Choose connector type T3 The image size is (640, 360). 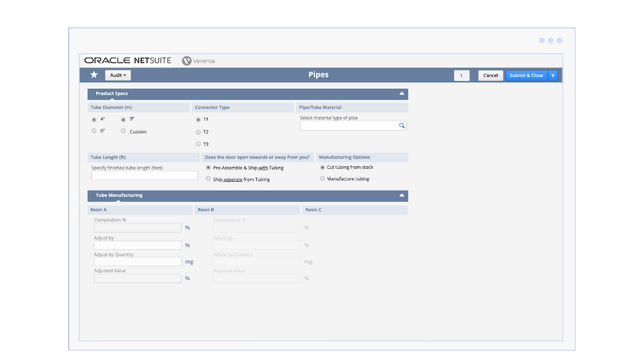tap(198, 144)
